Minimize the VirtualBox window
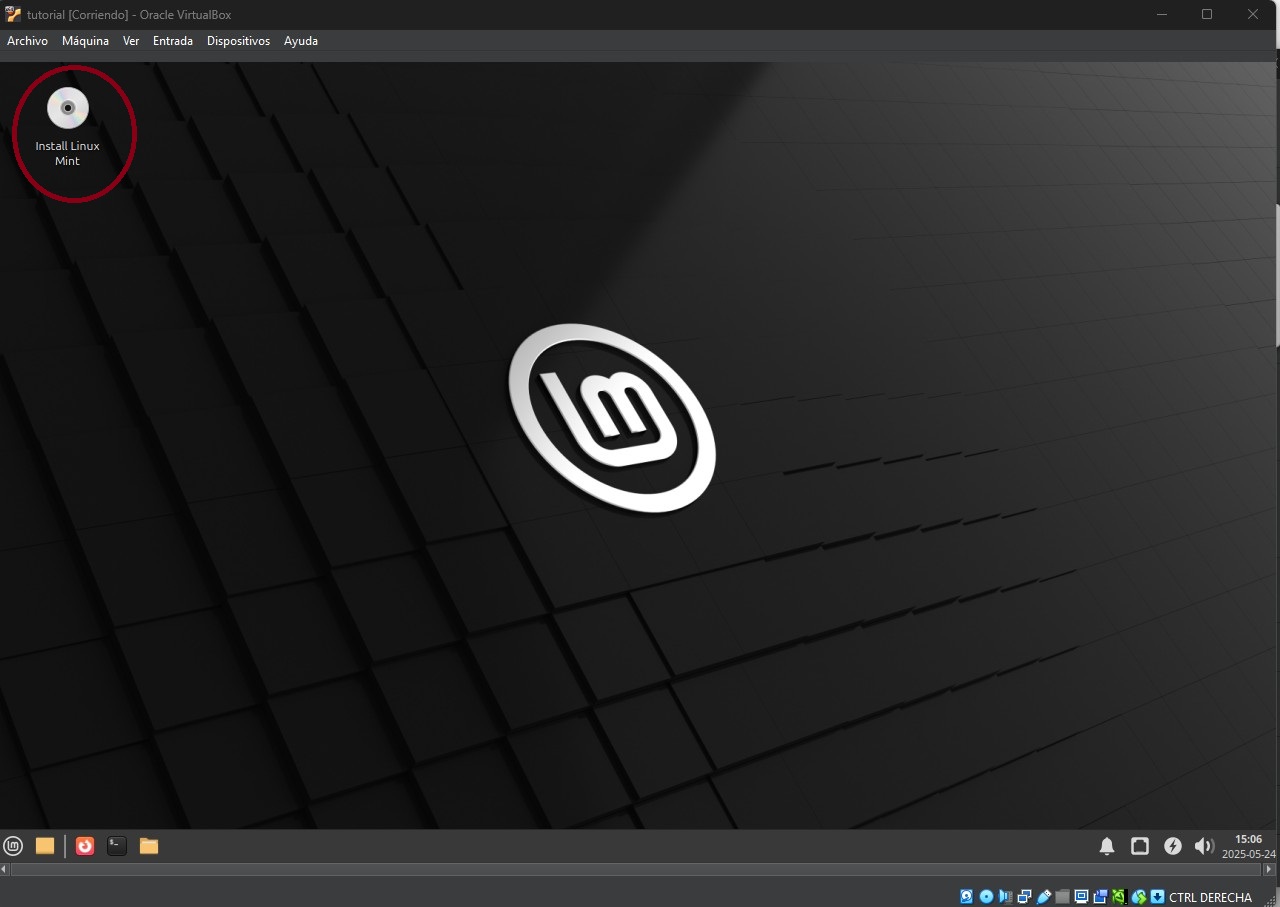 click(1162, 14)
